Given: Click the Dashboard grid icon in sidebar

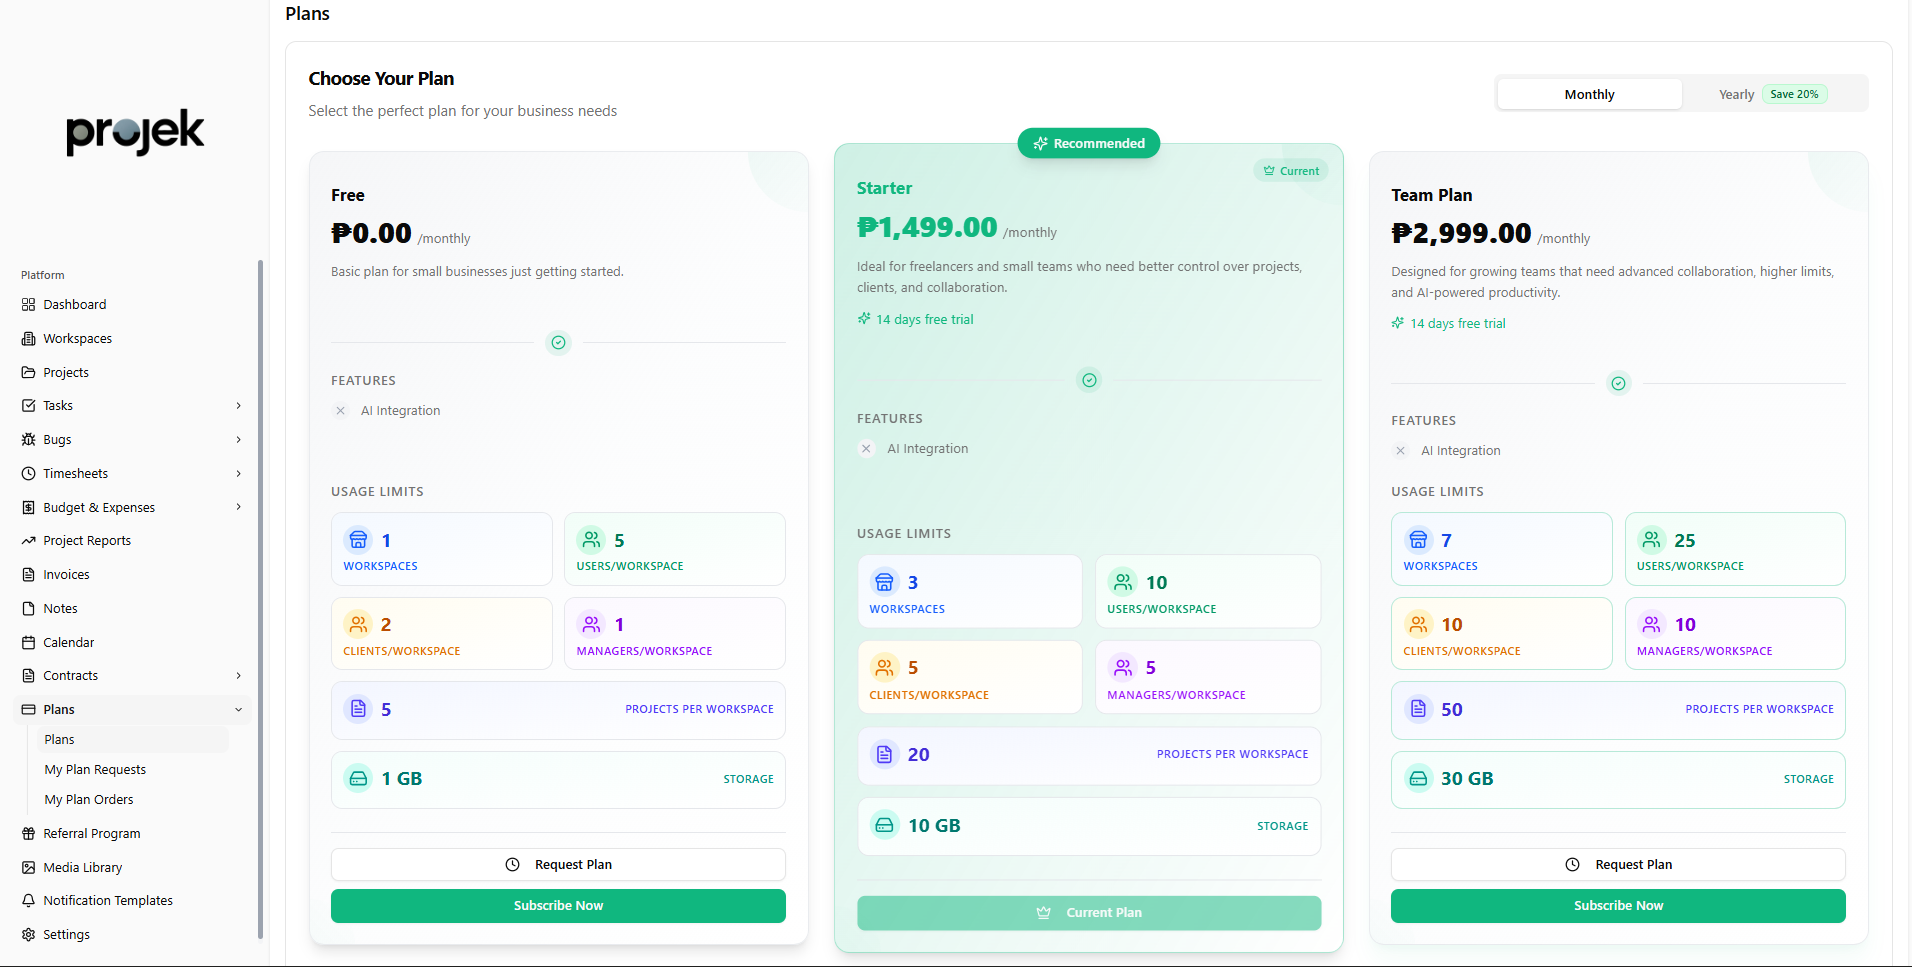Looking at the screenshot, I should click(28, 305).
